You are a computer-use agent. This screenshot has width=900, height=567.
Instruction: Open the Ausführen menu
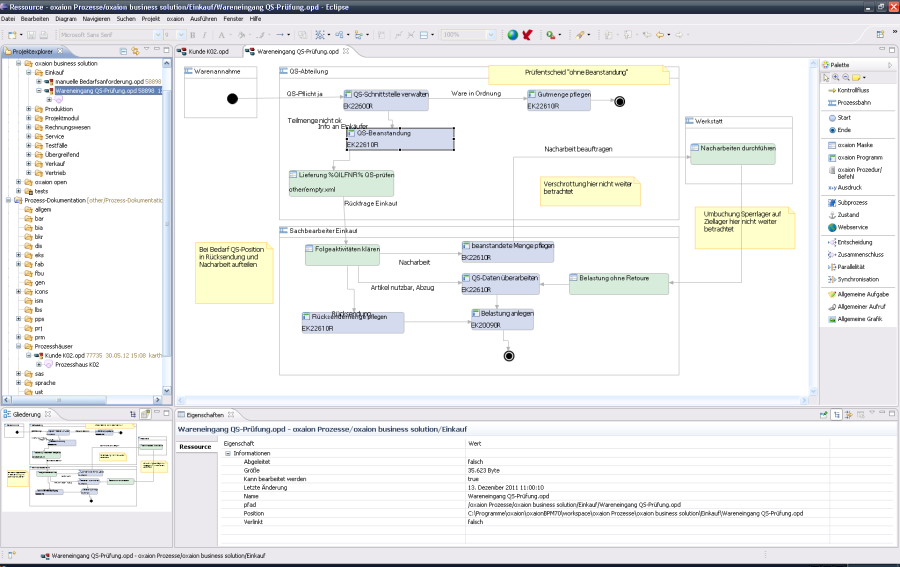point(204,19)
